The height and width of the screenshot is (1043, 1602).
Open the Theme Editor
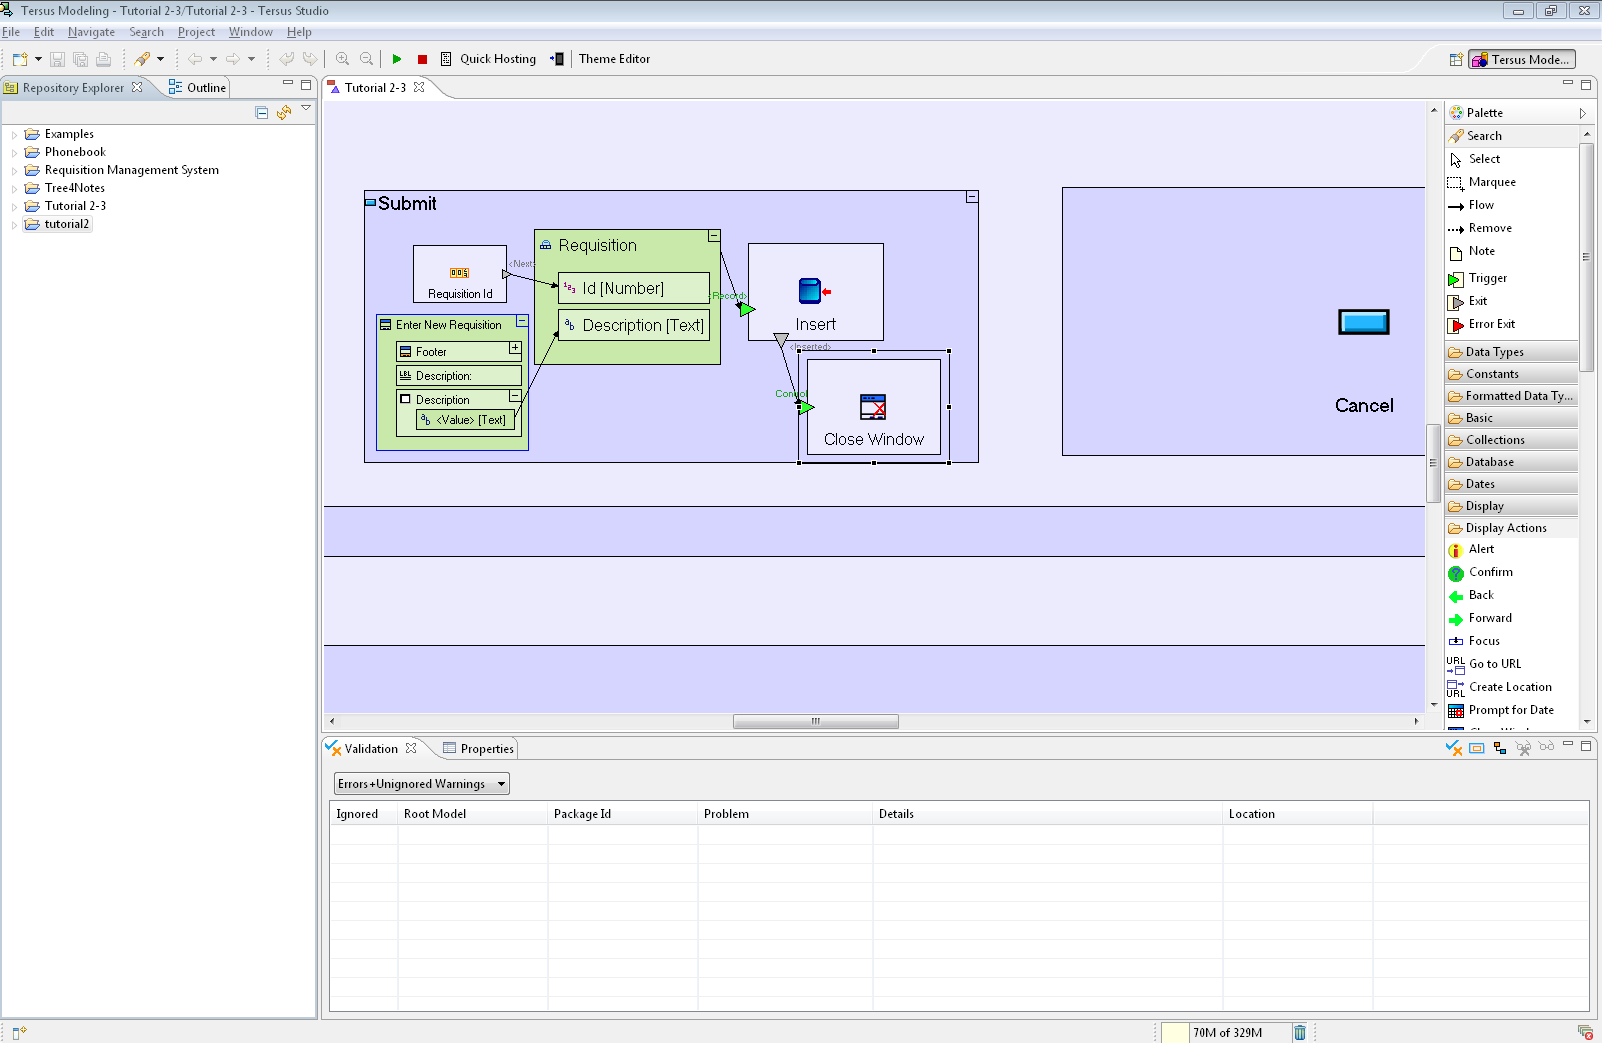[x=613, y=59]
